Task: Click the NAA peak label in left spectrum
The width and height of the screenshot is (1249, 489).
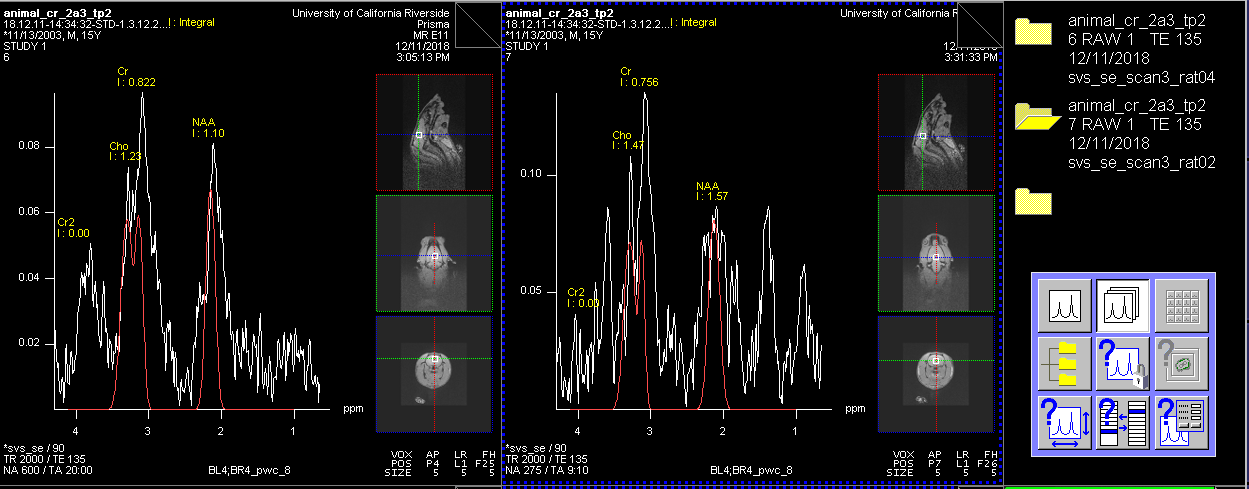Action: pos(204,127)
